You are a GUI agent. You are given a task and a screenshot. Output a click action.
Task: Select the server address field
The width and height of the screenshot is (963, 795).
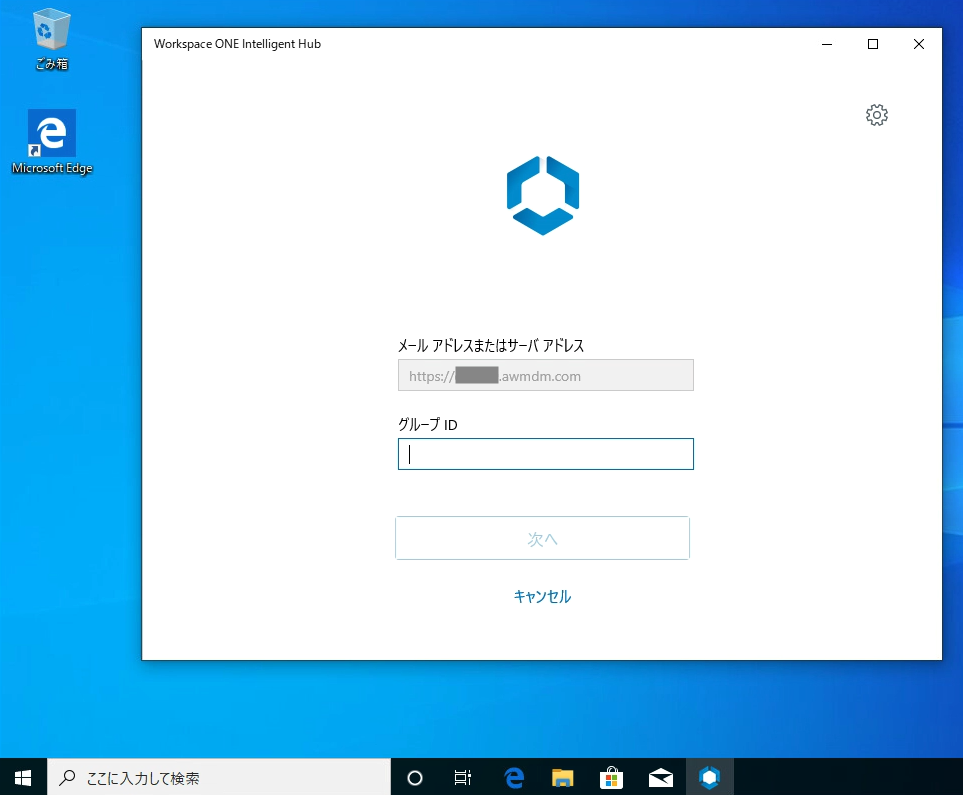(545, 375)
